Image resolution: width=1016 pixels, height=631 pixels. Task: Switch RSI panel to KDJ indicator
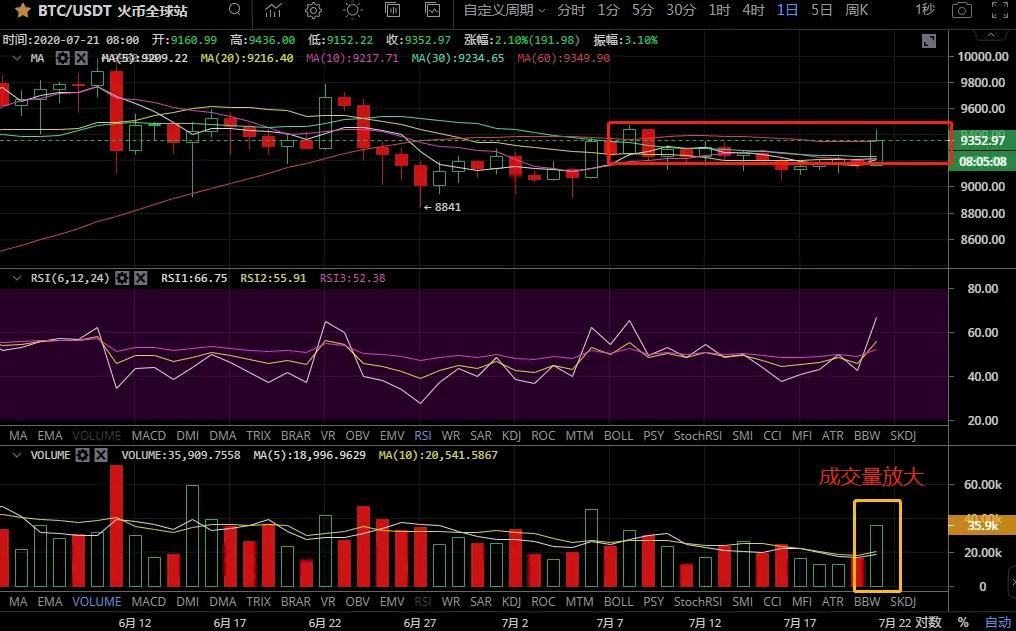click(x=511, y=435)
